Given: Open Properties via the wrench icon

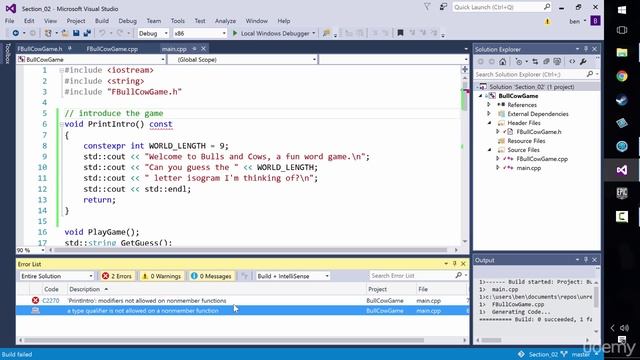Looking at the screenshot, I should [x=583, y=62].
